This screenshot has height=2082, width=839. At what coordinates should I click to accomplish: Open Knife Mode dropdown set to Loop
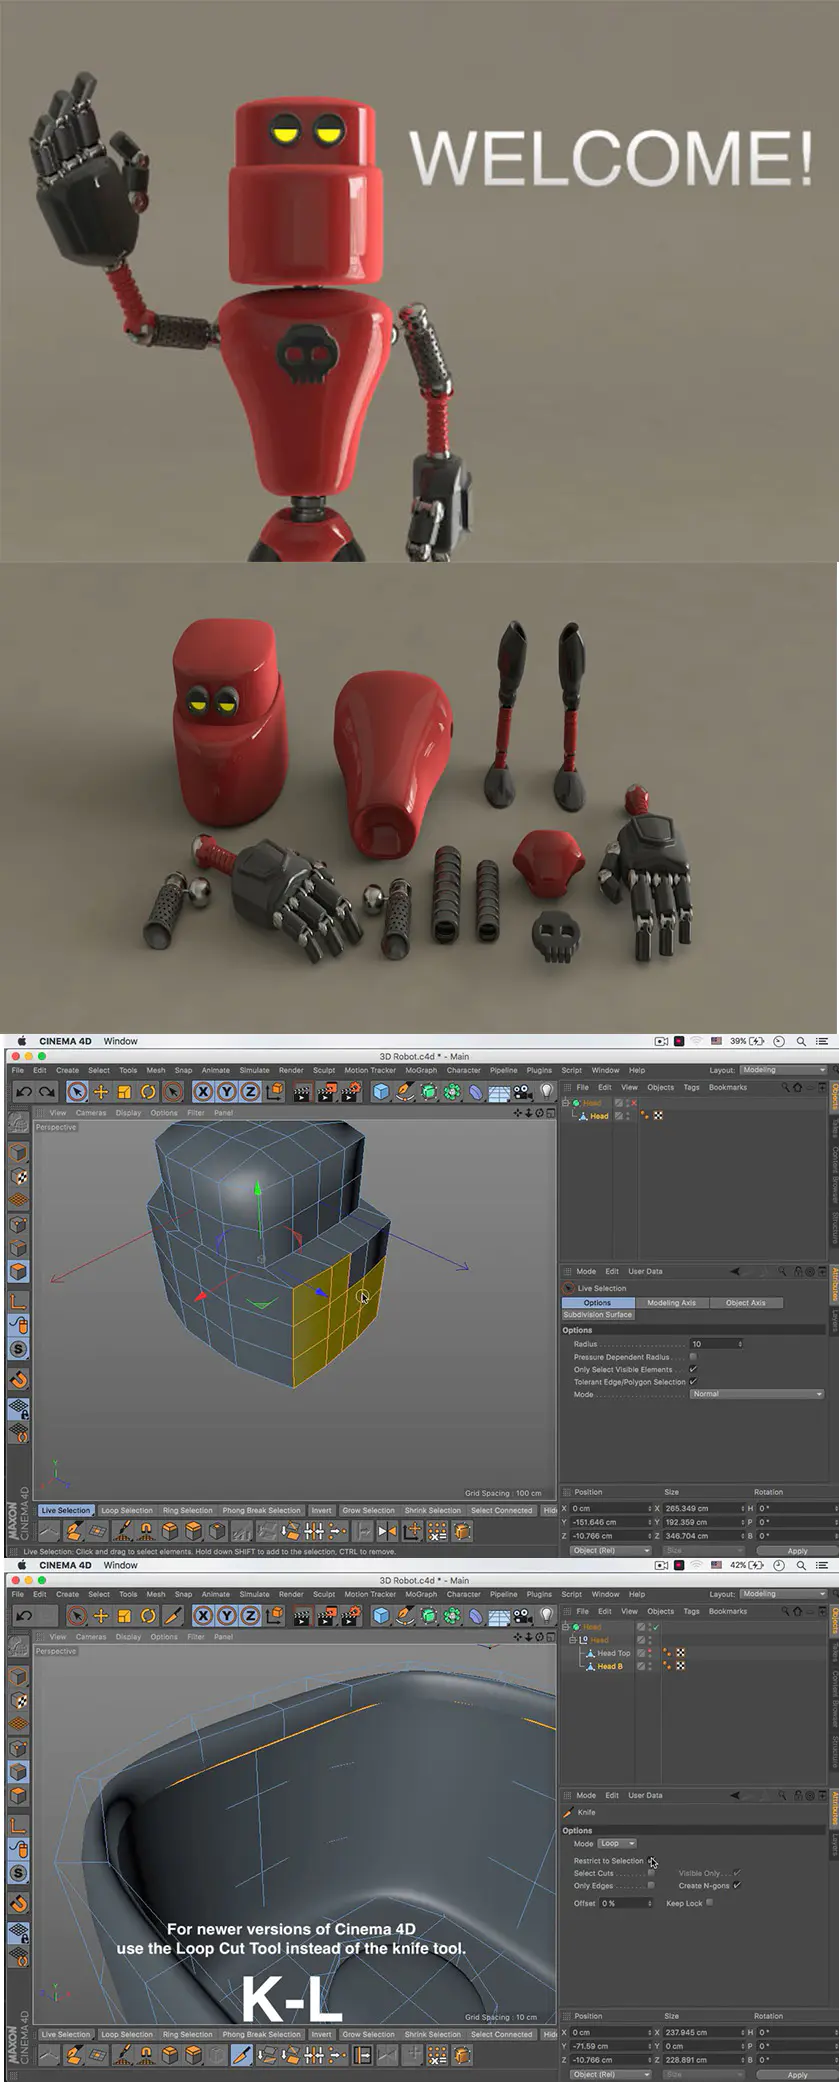pos(617,1843)
